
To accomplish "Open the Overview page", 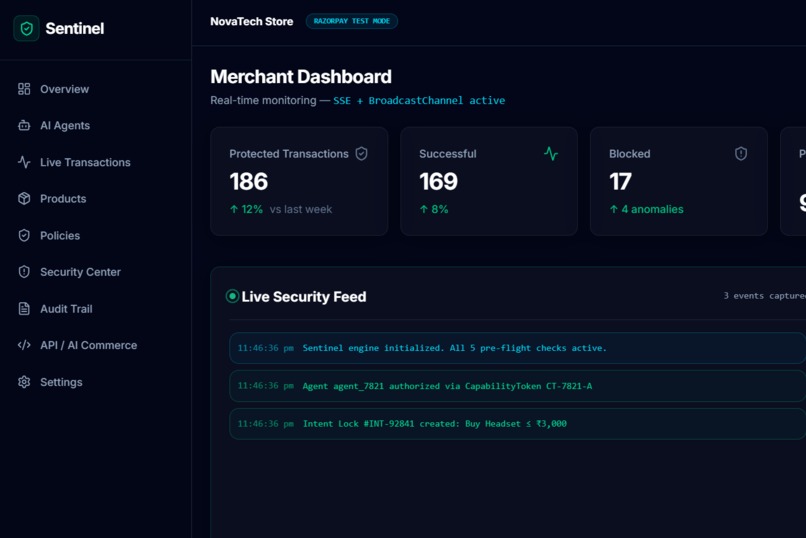I will coord(64,89).
